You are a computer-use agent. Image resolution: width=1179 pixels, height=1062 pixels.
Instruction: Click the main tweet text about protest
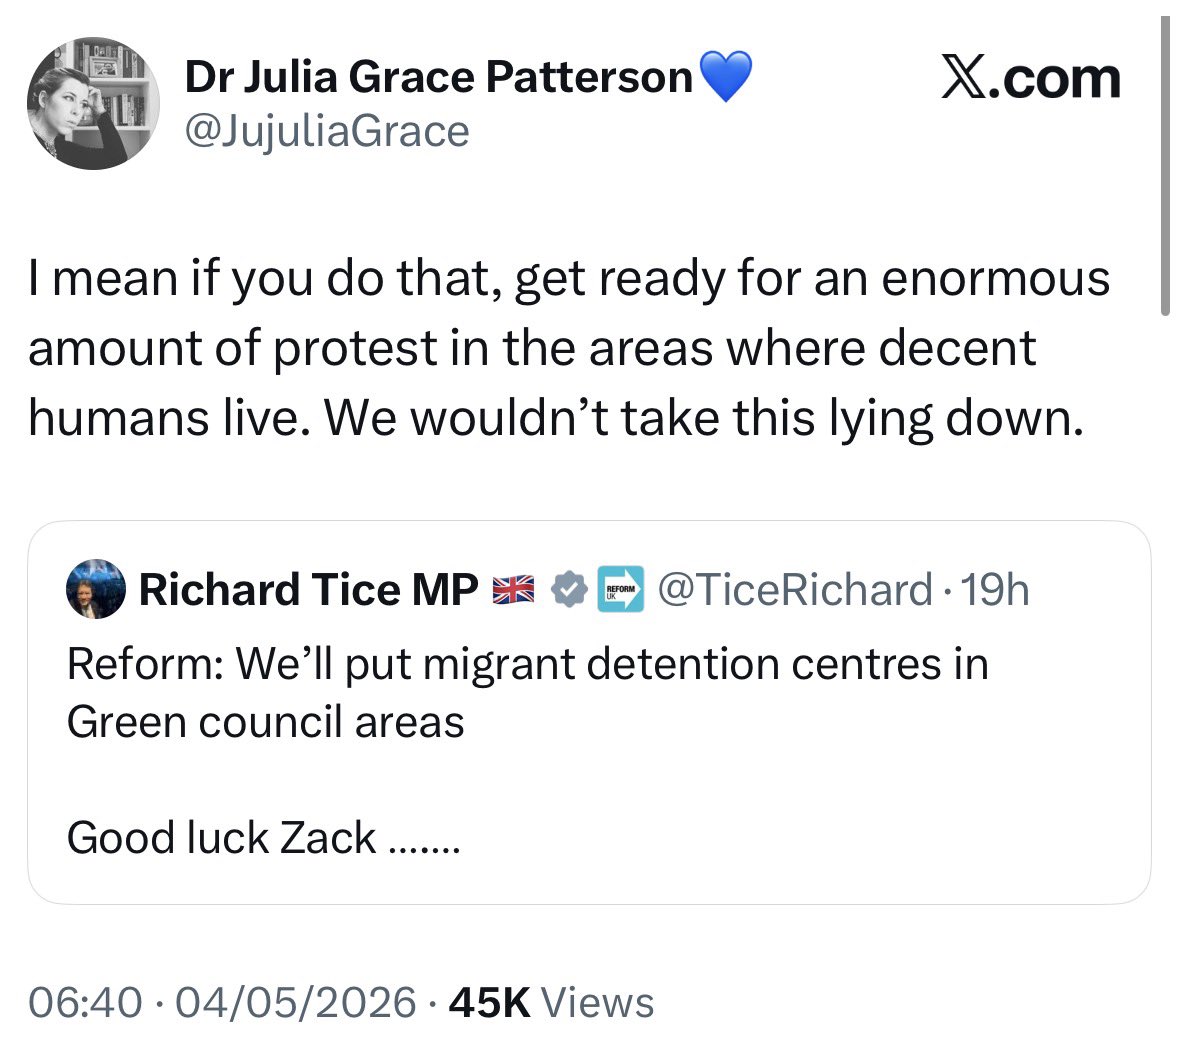pyautogui.click(x=569, y=348)
